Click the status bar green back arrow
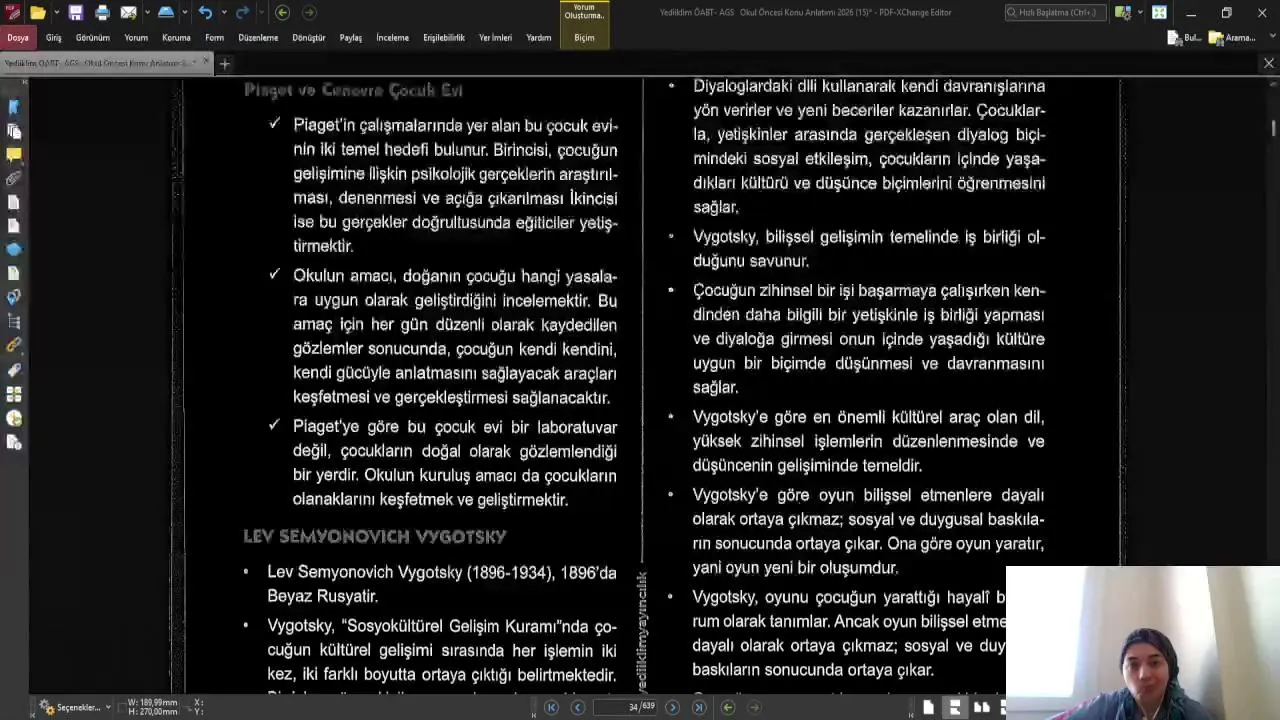Viewport: 1280px width, 720px height. tap(728, 707)
